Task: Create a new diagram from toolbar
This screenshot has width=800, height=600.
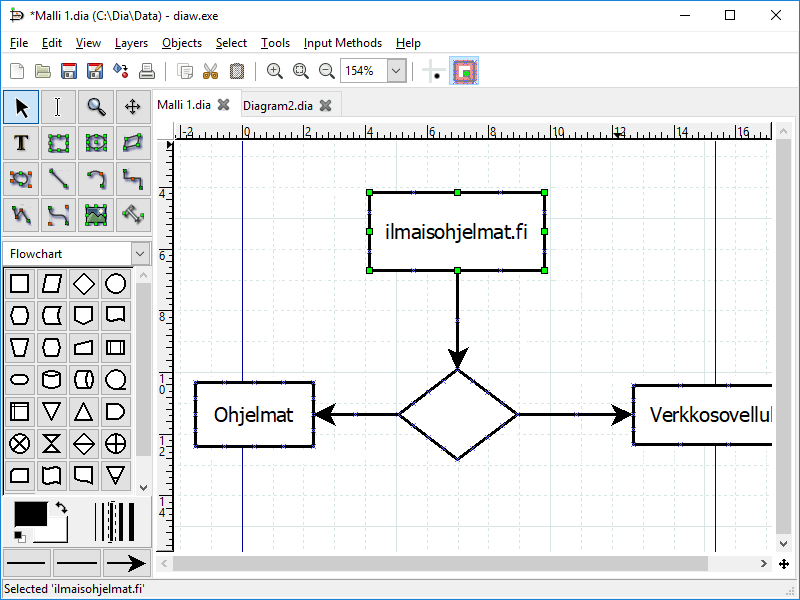Action: point(17,71)
